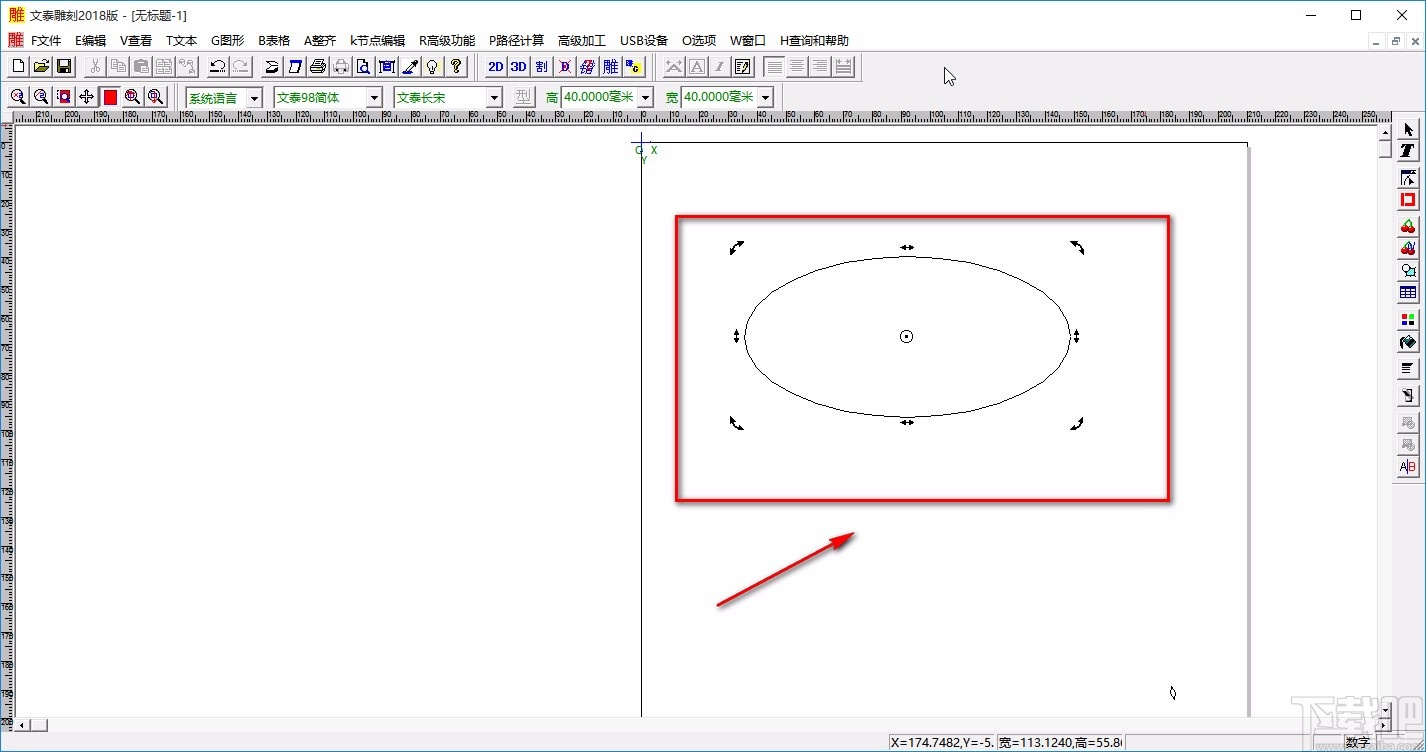Open the P路径计算 menu
This screenshot has width=1426, height=752.
pyautogui.click(x=516, y=41)
